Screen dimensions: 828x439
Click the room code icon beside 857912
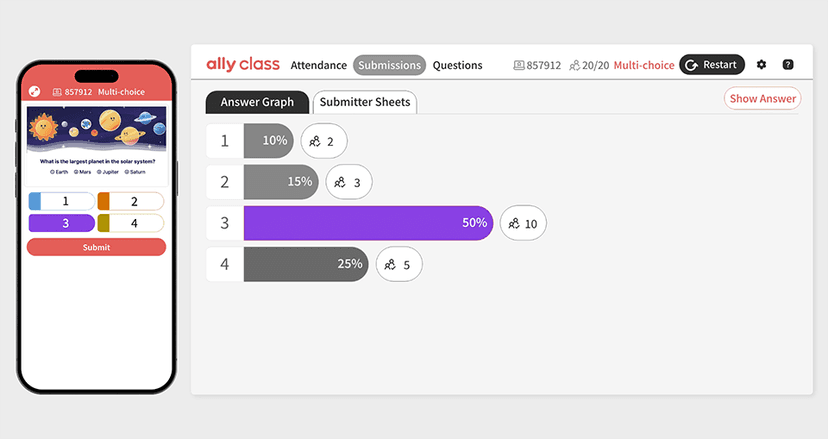(x=519, y=66)
